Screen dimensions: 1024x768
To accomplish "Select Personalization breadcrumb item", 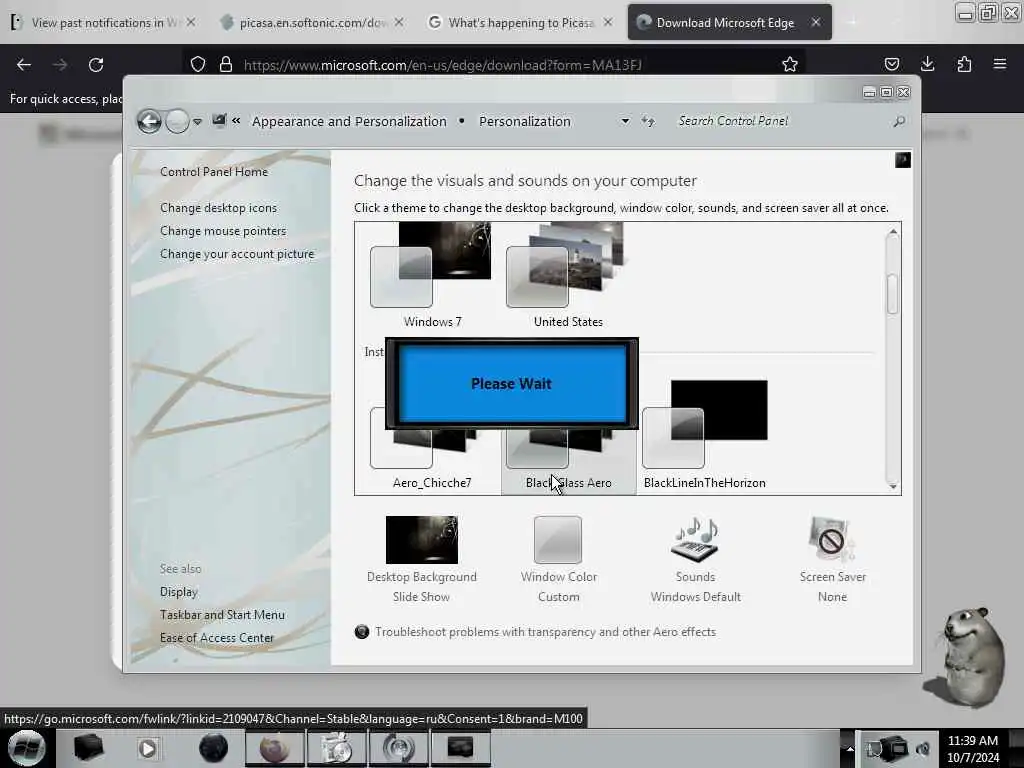I will pos(525,121).
